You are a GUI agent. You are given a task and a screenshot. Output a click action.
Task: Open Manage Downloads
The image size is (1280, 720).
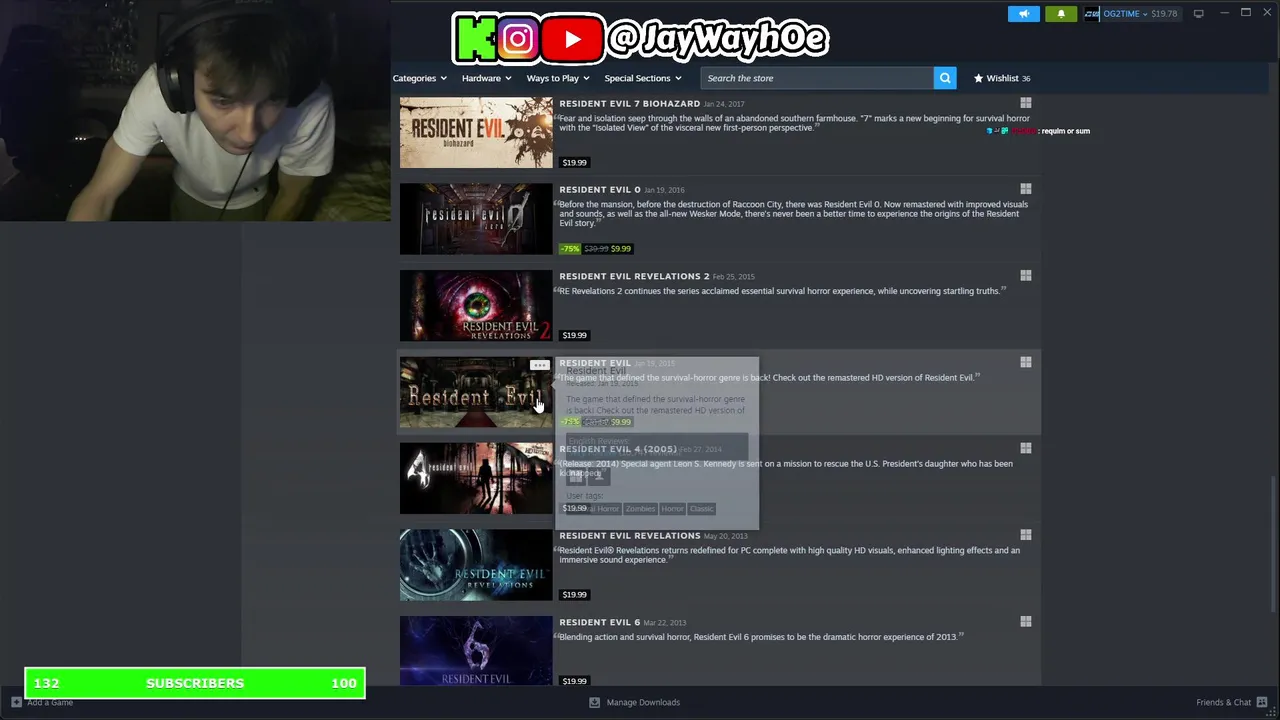[634, 702]
